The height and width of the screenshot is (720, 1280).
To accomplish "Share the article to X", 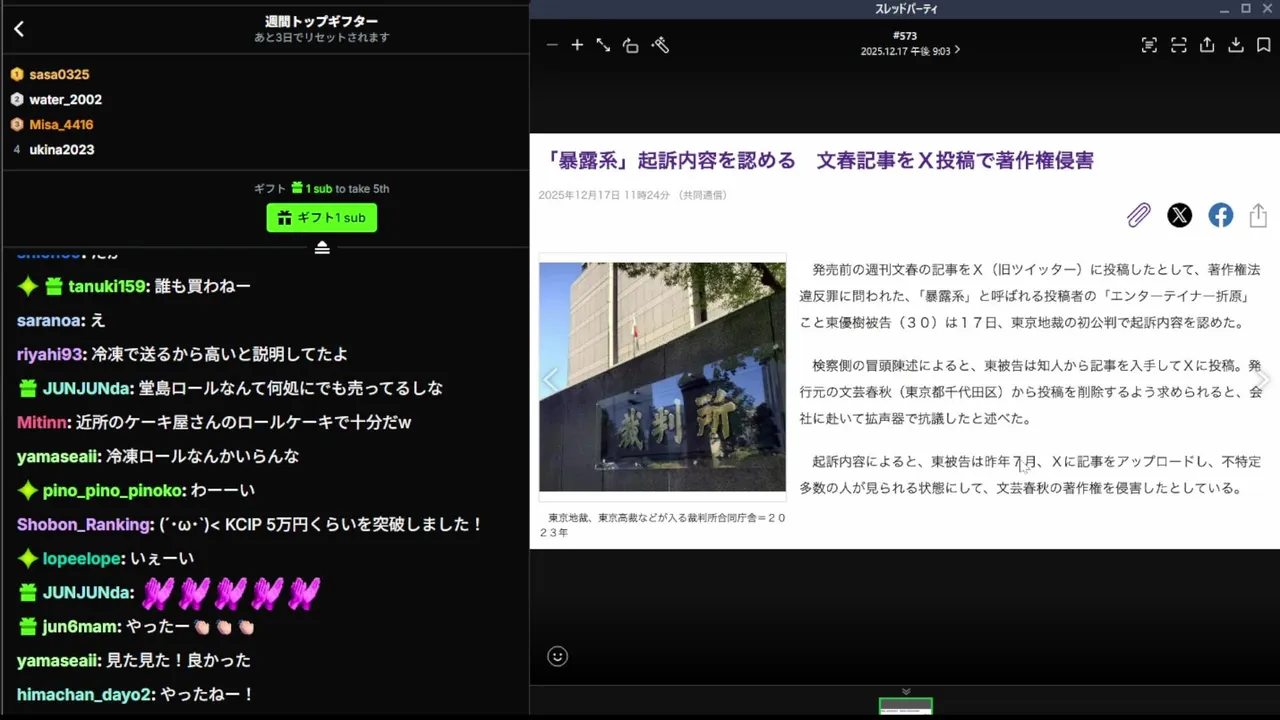I will [x=1180, y=215].
